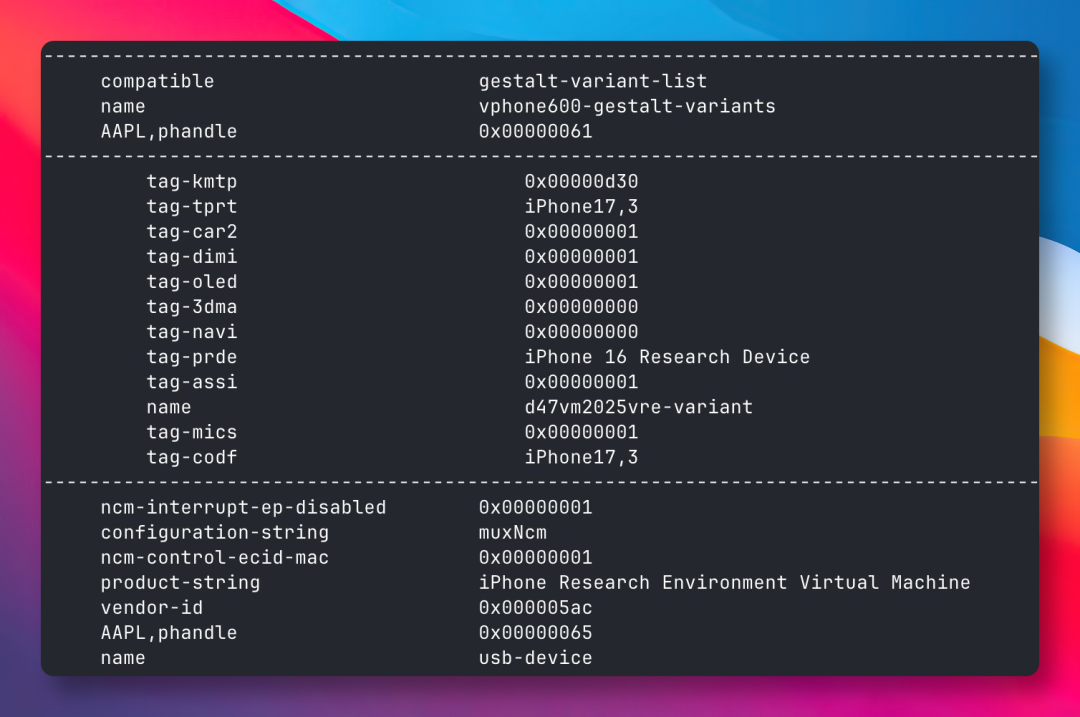The height and width of the screenshot is (717, 1080).
Task: Select the usb-device name value
Action: pyautogui.click(x=535, y=658)
